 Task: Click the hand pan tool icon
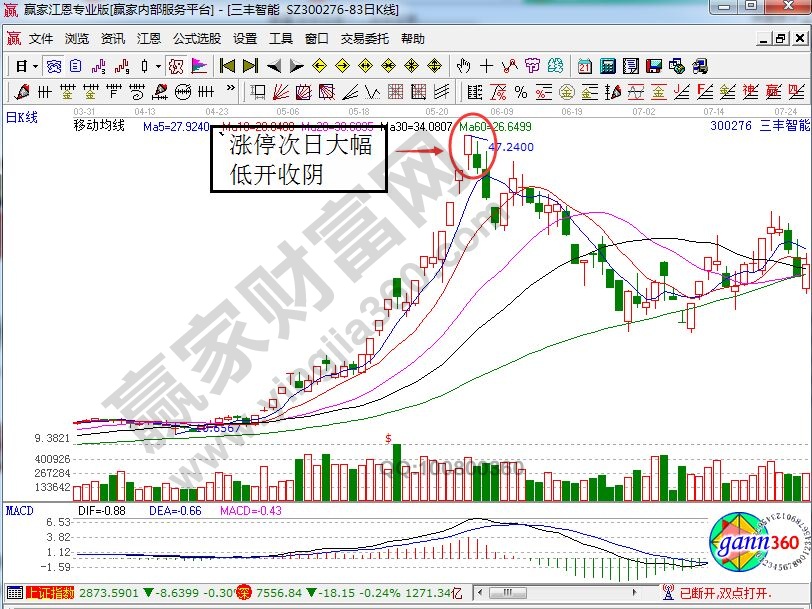[463, 66]
